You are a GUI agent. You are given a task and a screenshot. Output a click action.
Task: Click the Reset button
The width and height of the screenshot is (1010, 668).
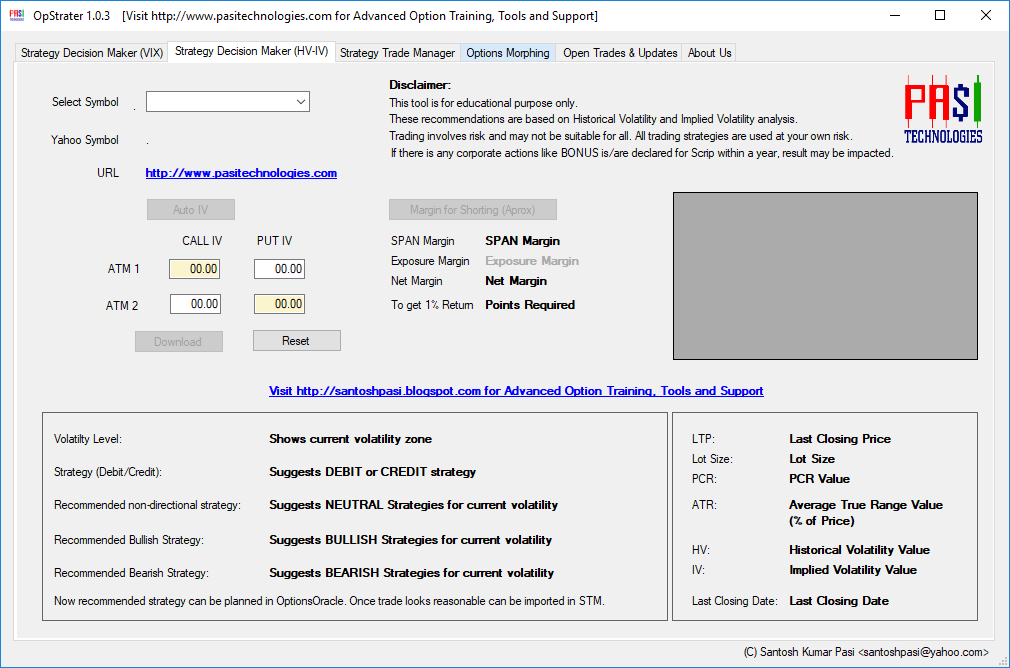tap(296, 341)
